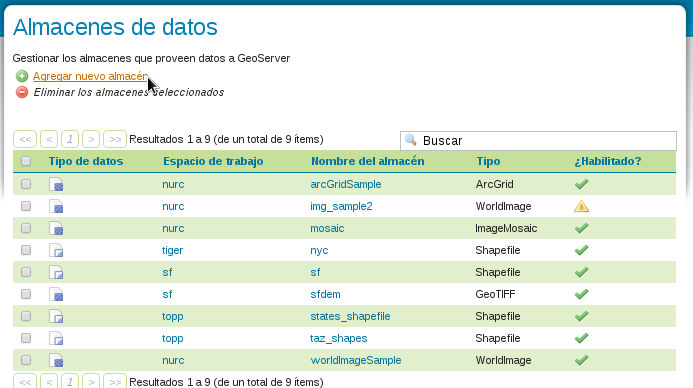Click the magnifier icon in search box
The width and height of the screenshot is (693, 388).
(411, 140)
